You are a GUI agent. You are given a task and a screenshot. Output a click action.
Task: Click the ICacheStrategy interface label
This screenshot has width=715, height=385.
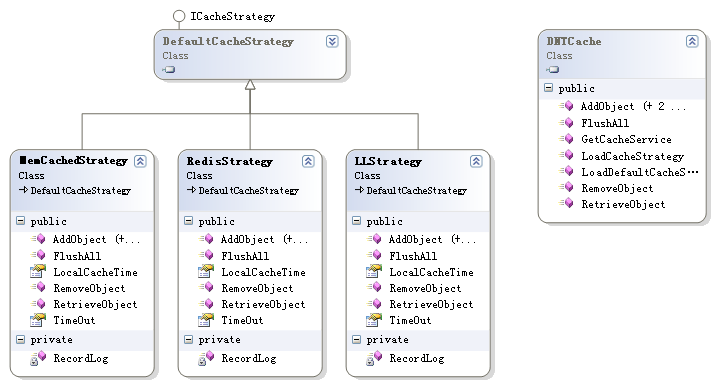(233, 16)
